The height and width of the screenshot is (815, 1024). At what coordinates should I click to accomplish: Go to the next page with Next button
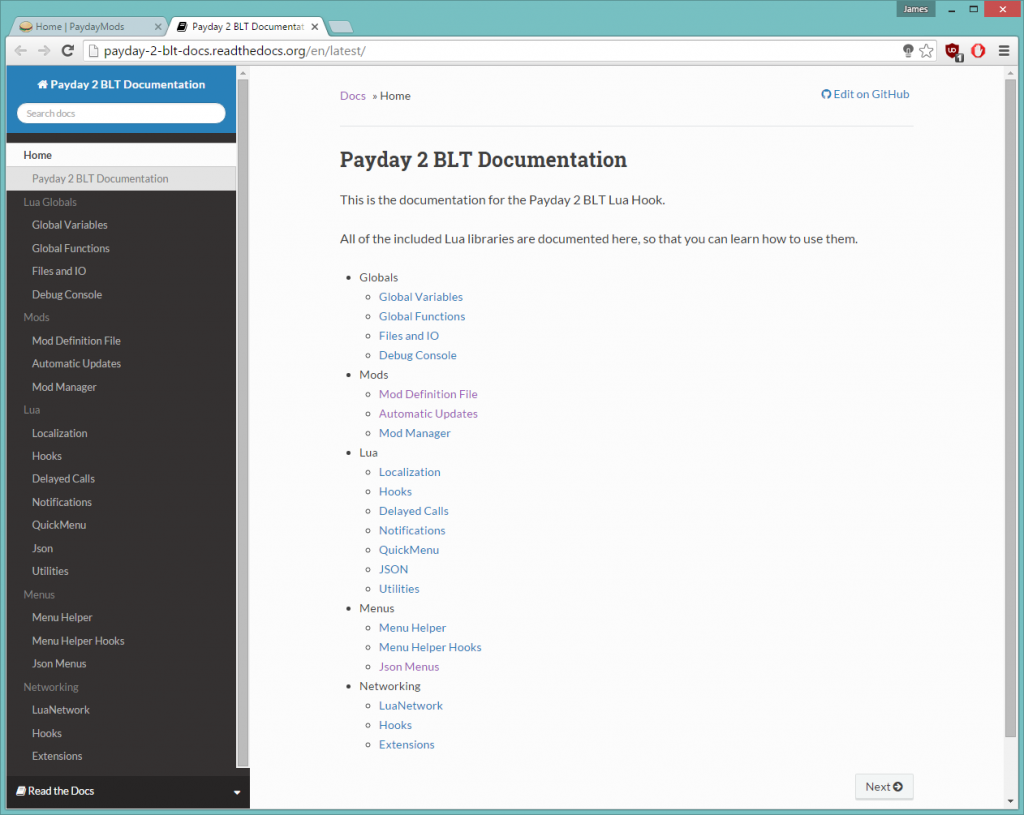point(884,787)
